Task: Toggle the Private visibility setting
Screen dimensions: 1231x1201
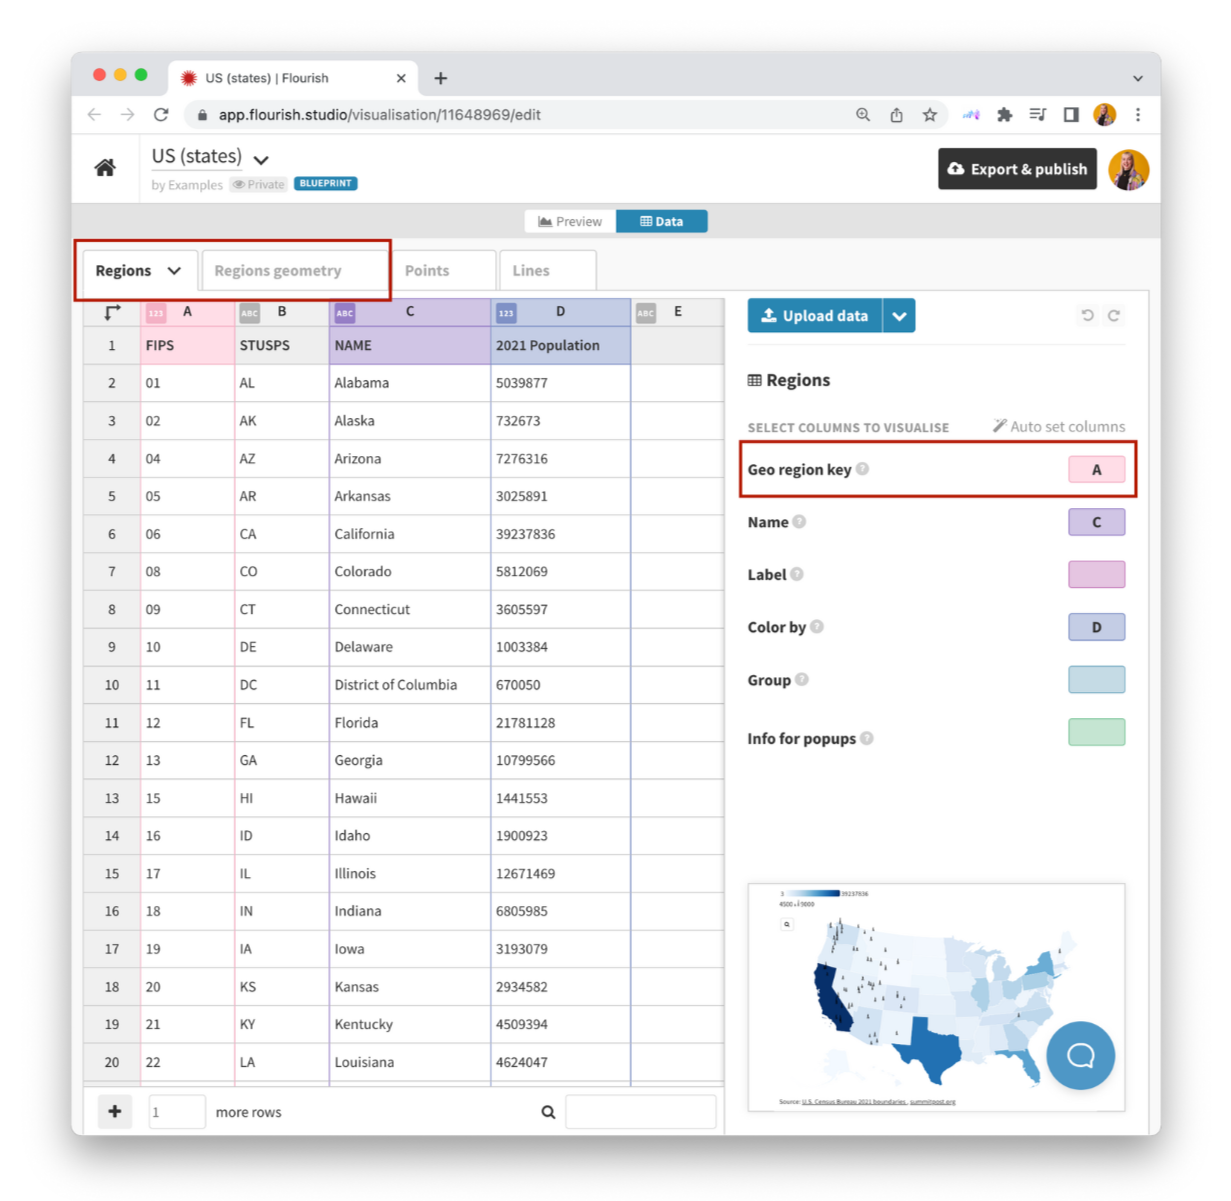Action: click(x=258, y=185)
